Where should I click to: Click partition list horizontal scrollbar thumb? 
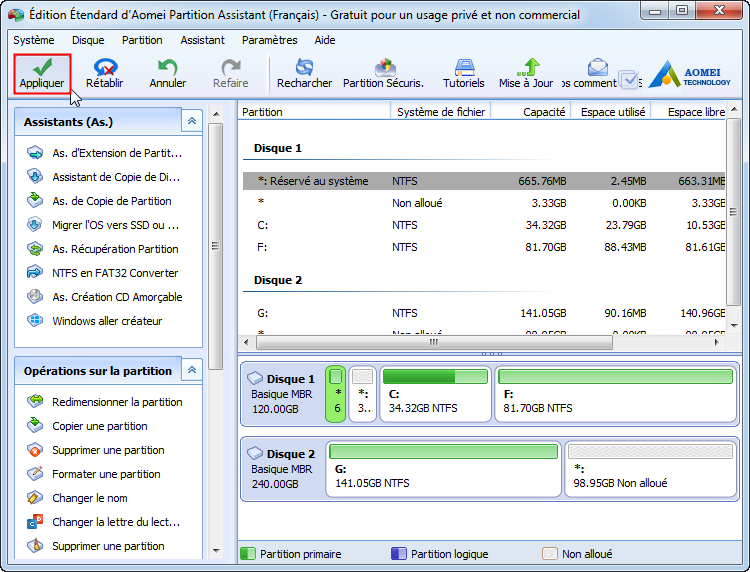coord(434,342)
